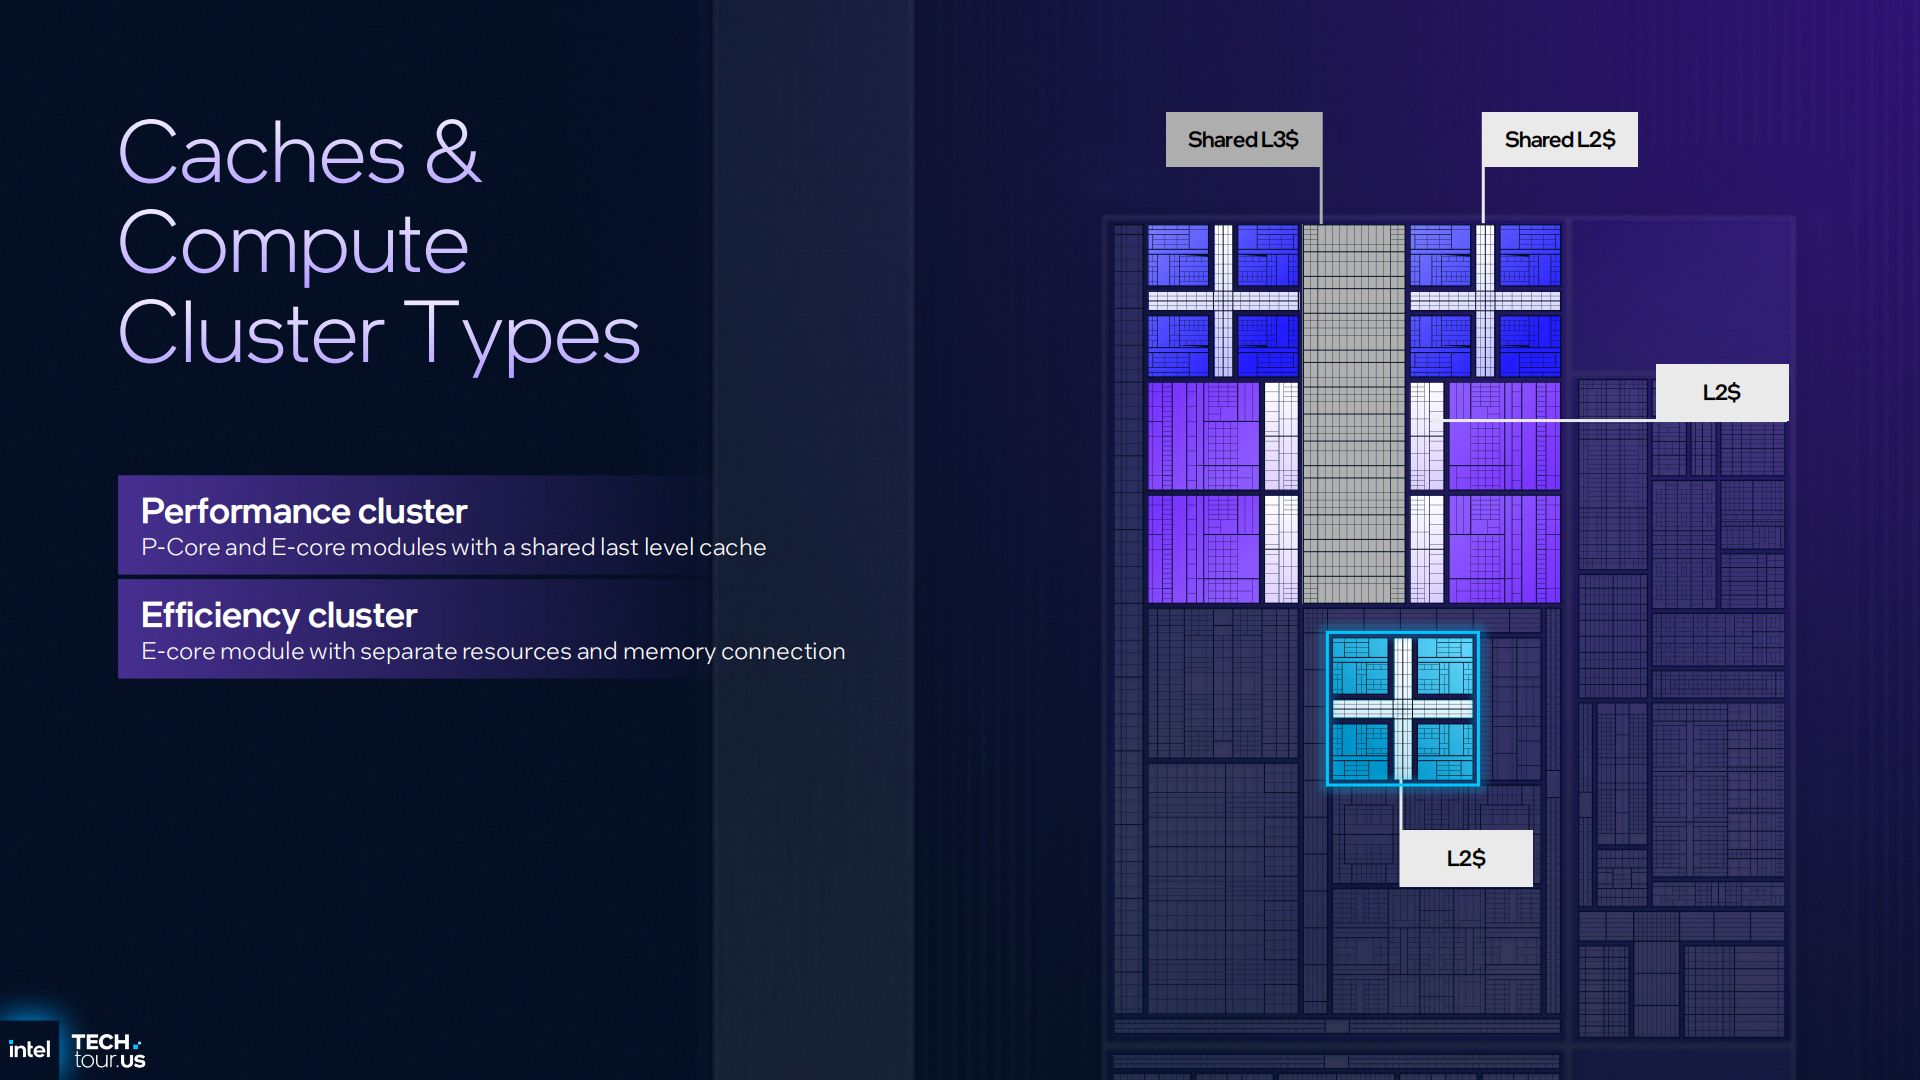The height and width of the screenshot is (1080, 1920).
Task: Click the bottom L2$ label under cyan cluster
Action: (1465, 858)
